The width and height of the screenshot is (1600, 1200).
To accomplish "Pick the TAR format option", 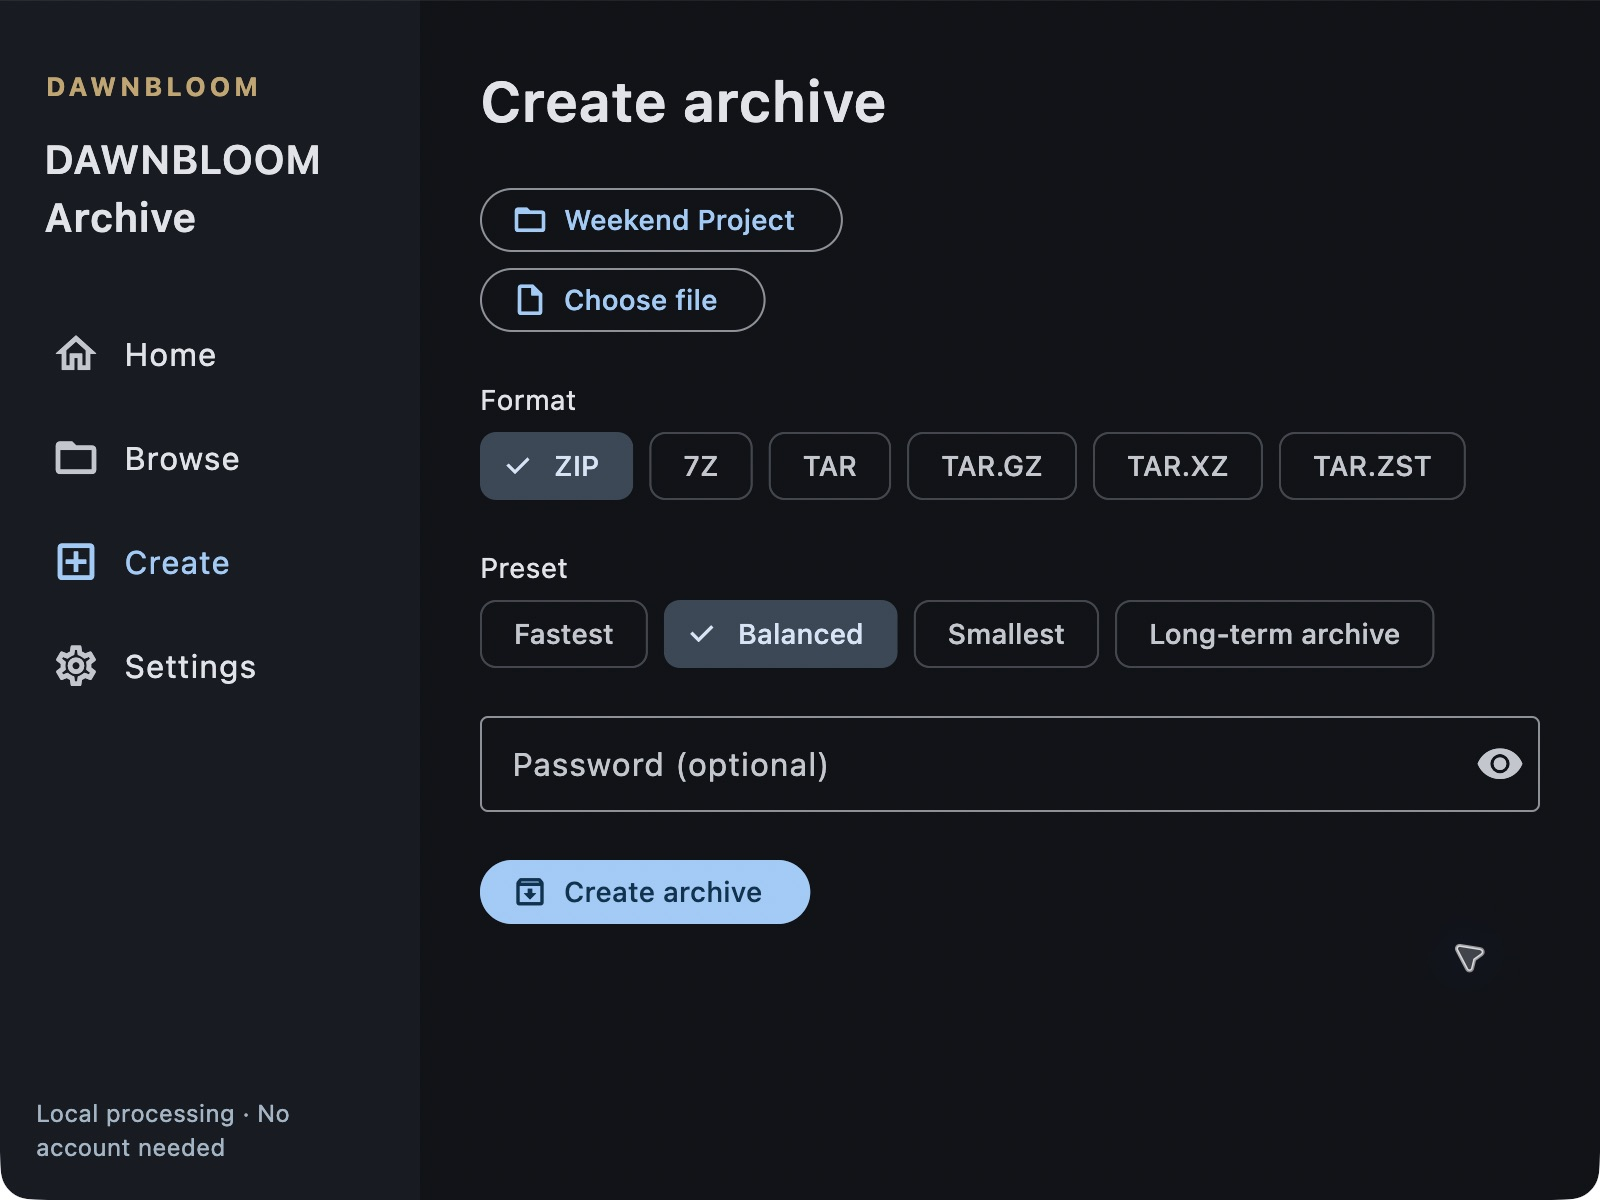I will (x=830, y=466).
